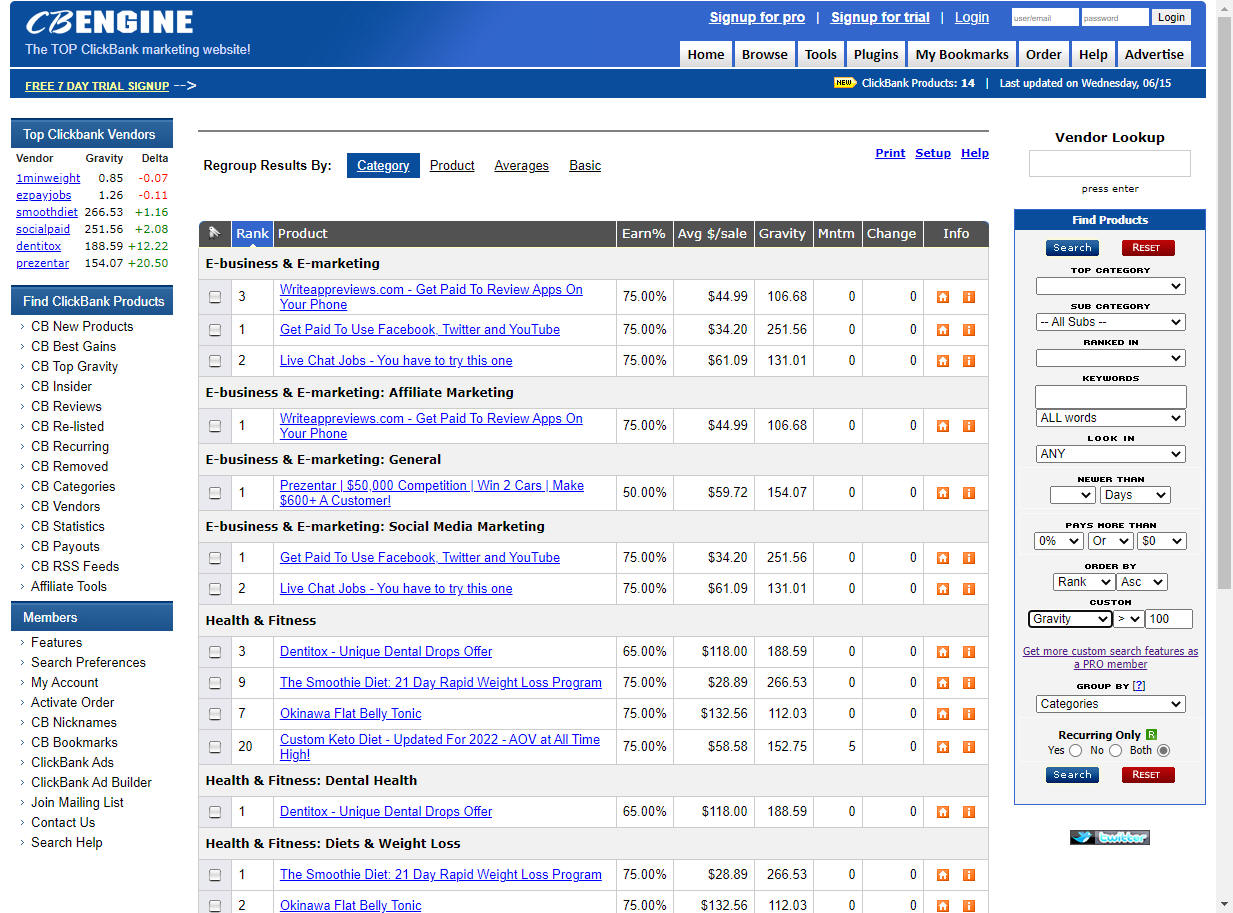Open info icon for Dentitox rank 1 row
The width and height of the screenshot is (1233, 913).
968,812
